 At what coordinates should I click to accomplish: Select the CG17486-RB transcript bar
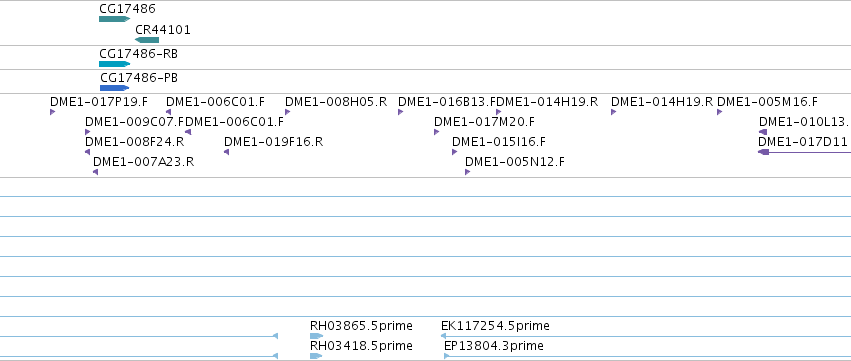point(115,64)
